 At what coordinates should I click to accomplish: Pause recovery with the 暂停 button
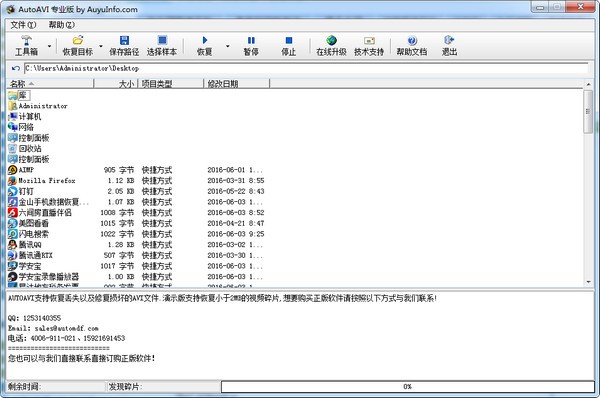click(251, 40)
